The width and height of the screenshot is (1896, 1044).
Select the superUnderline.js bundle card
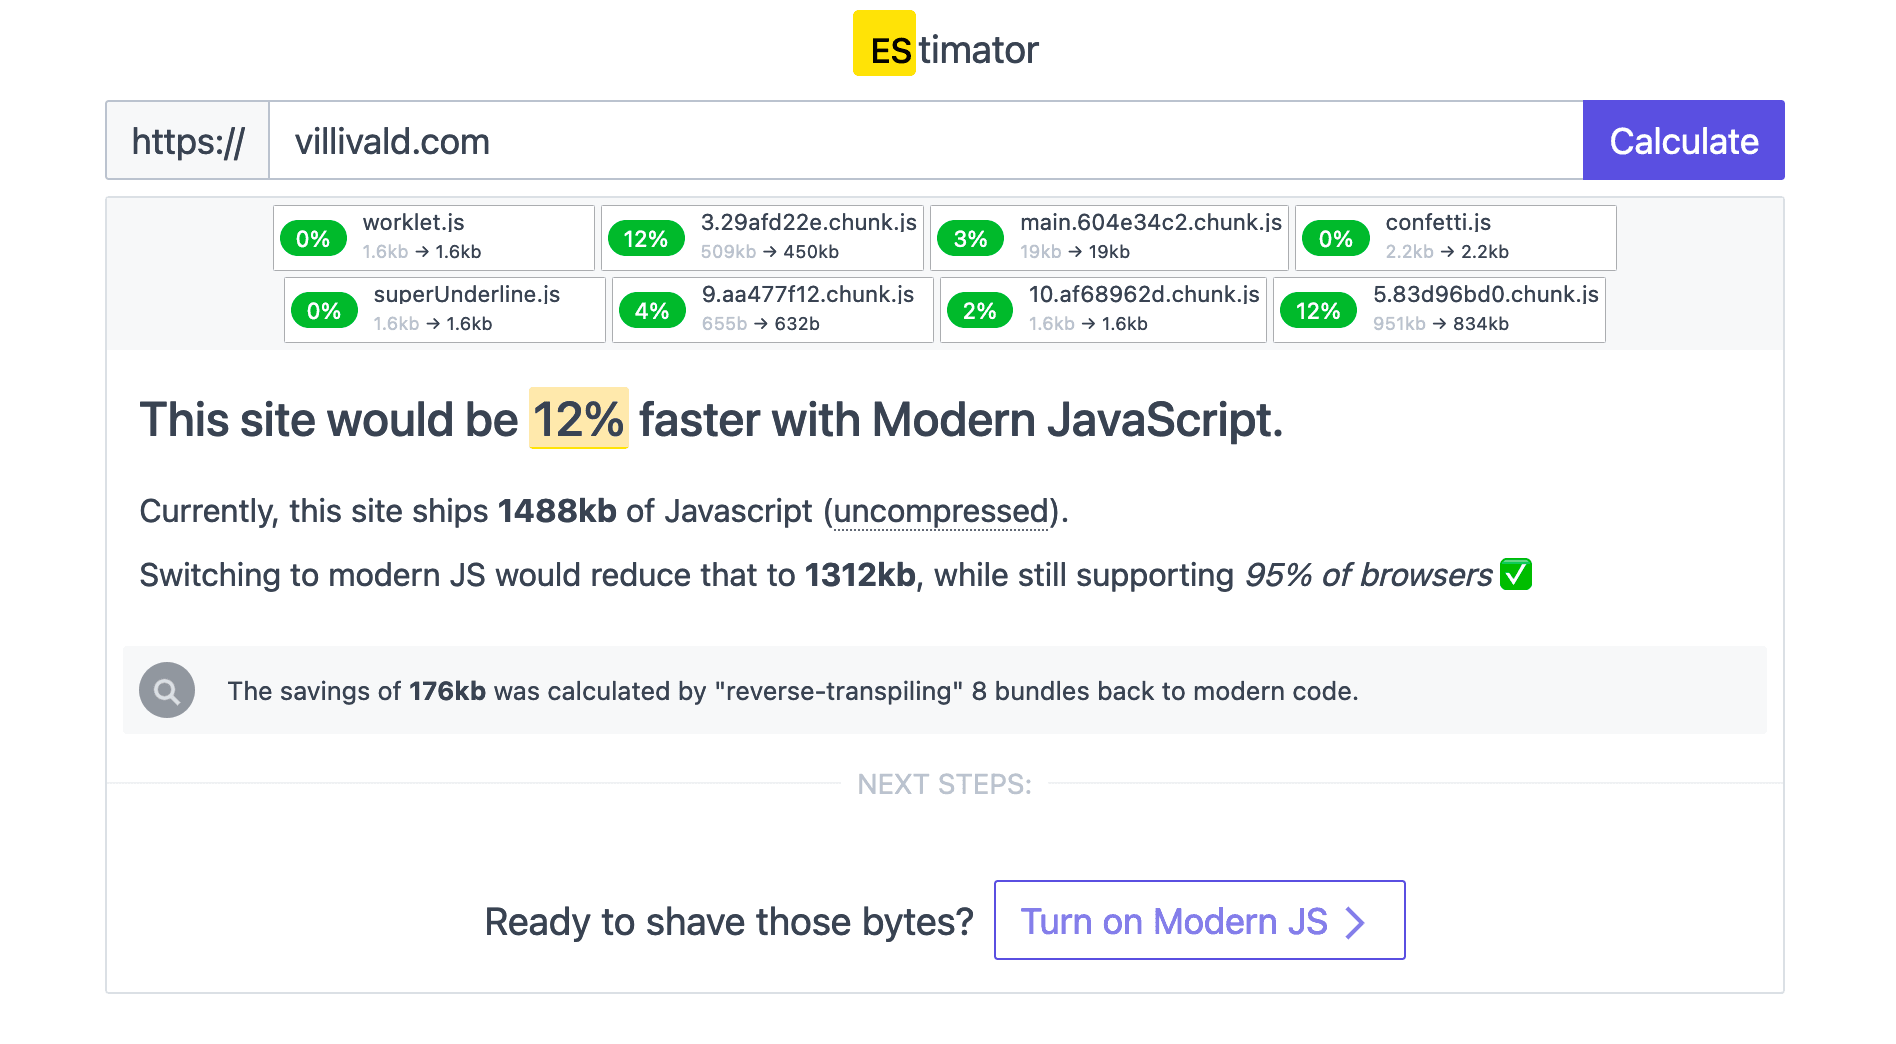[445, 310]
